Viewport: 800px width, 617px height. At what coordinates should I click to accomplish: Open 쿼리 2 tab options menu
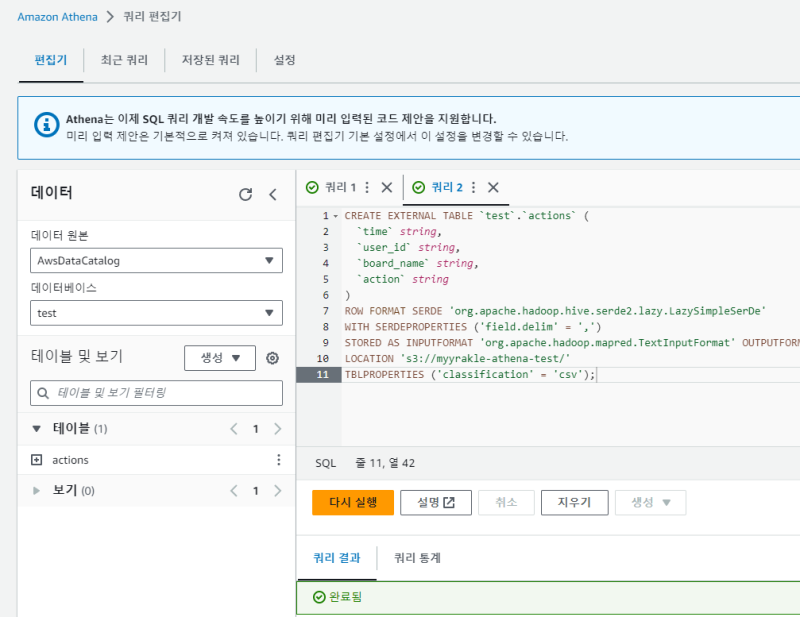click(473, 187)
